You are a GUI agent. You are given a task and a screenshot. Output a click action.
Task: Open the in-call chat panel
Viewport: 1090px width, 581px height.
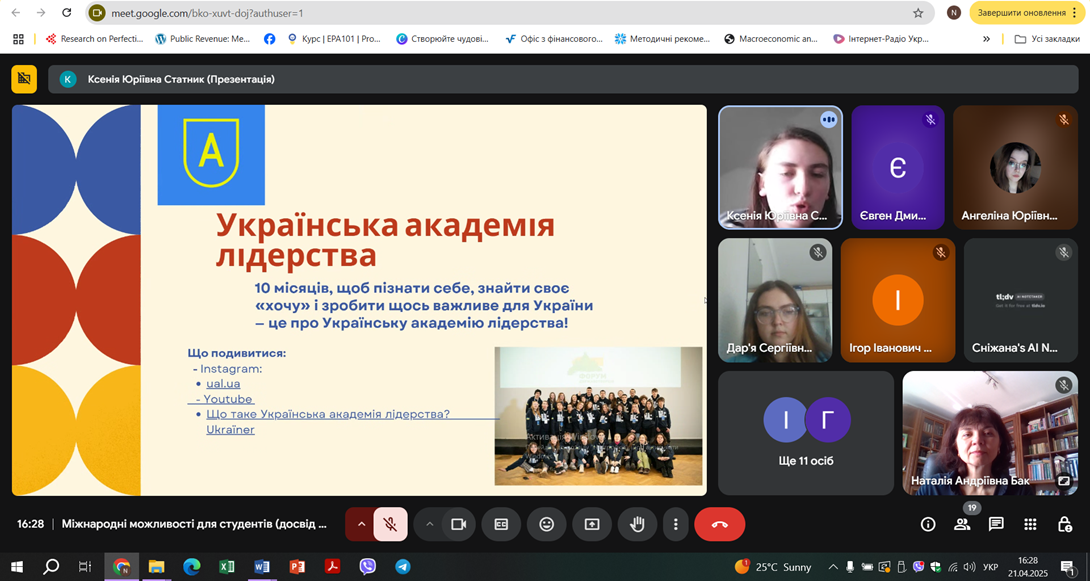tap(996, 524)
